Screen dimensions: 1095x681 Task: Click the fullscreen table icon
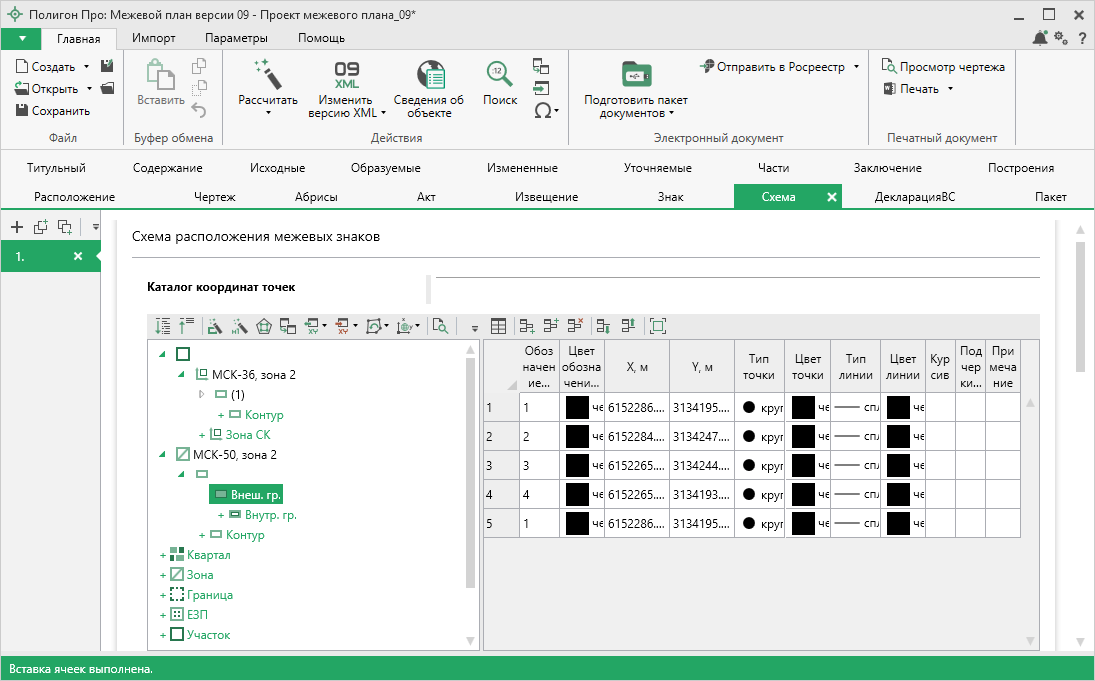[x=657, y=326]
